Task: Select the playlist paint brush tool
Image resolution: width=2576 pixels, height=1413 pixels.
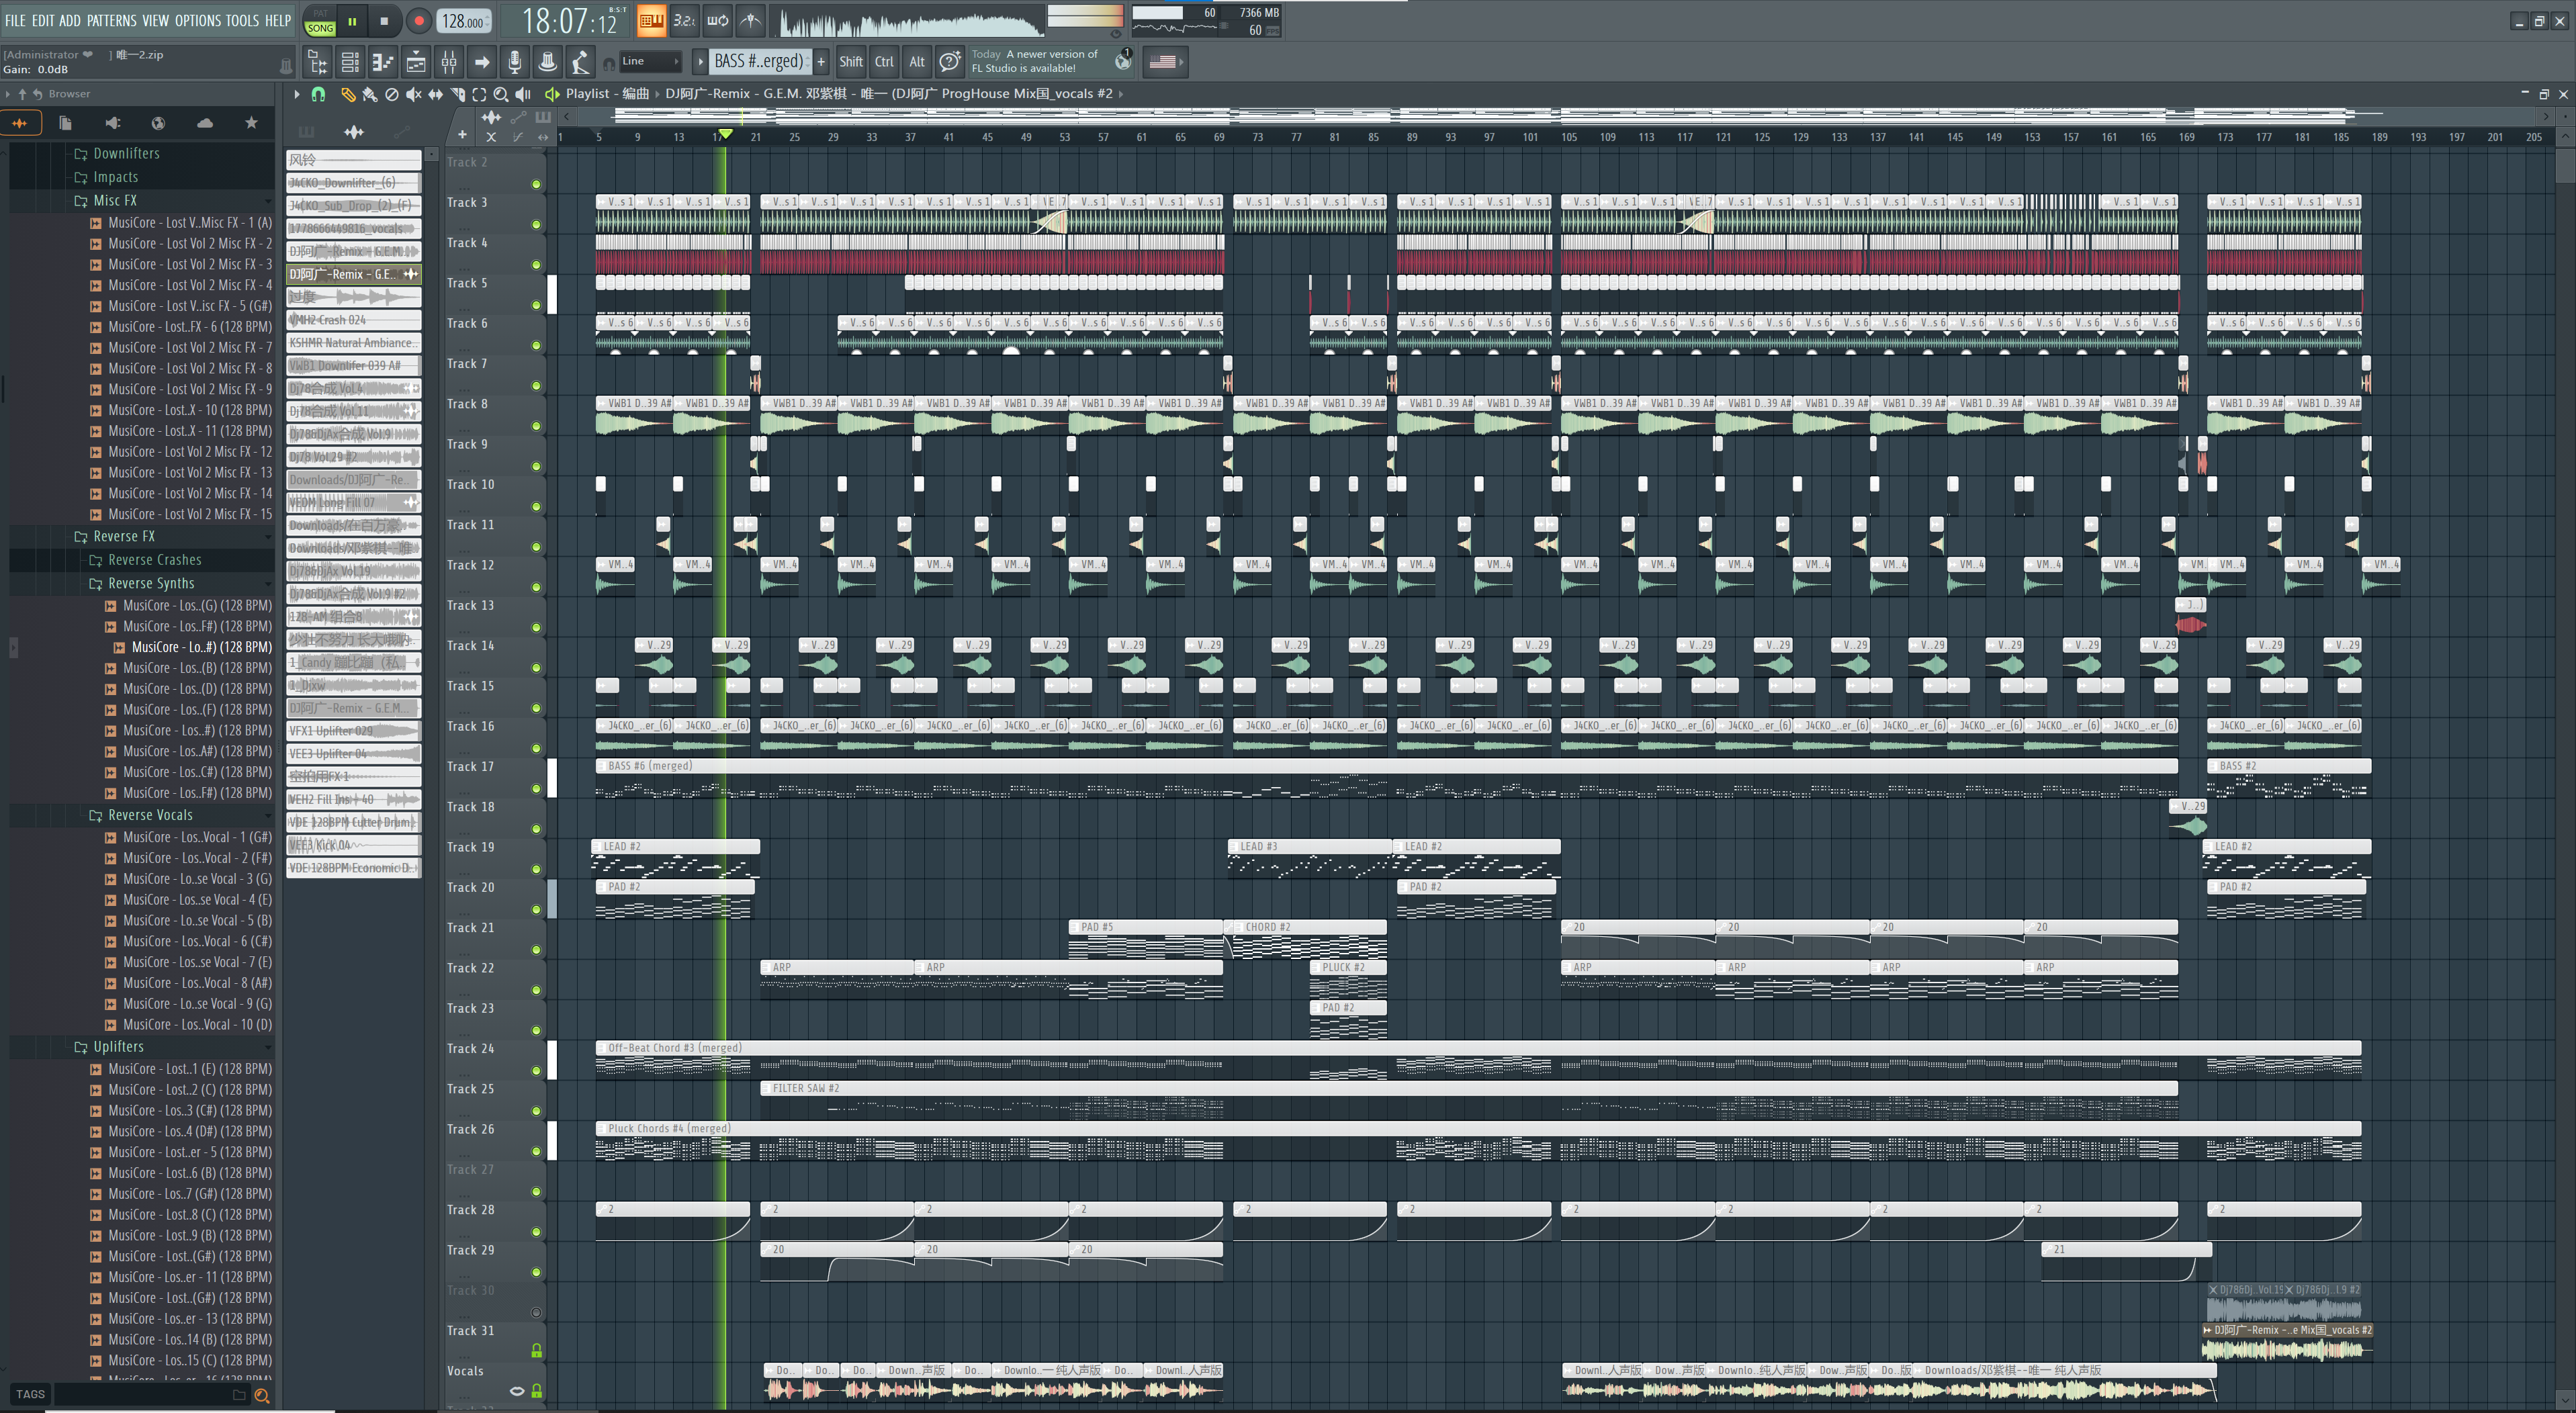Action: [x=369, y=94]
